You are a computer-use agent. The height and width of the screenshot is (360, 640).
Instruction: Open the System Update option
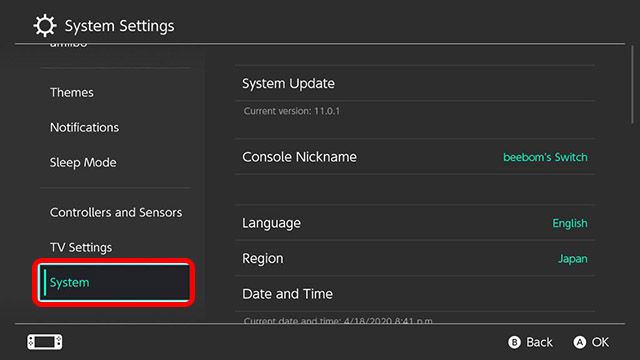click(x=415, y=83)
